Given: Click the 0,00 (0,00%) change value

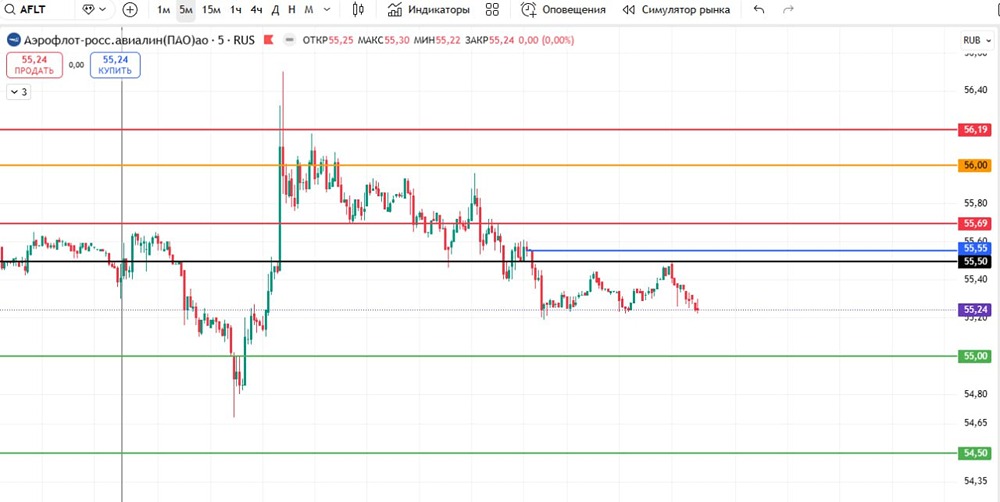Looking at the screenshot, I should 547,40.
